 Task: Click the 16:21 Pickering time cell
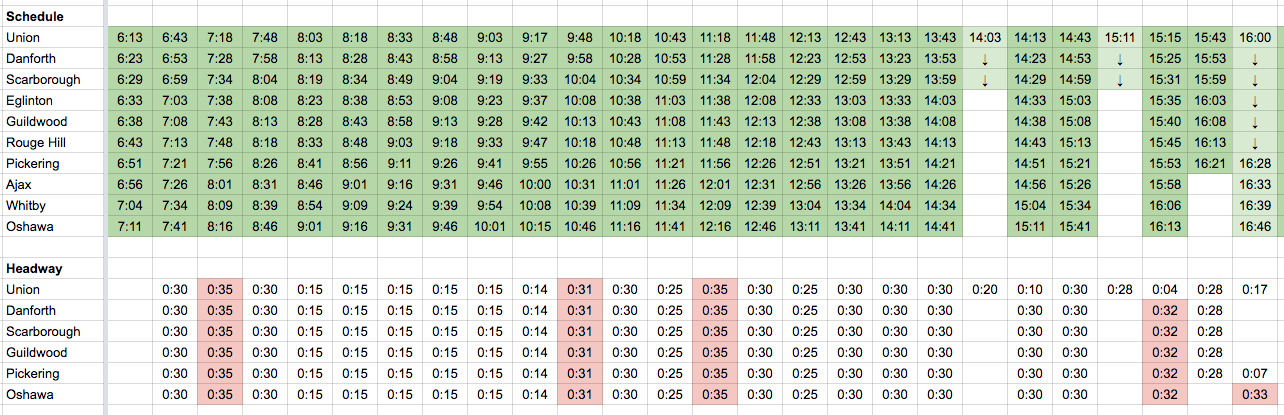[1210, 163]
